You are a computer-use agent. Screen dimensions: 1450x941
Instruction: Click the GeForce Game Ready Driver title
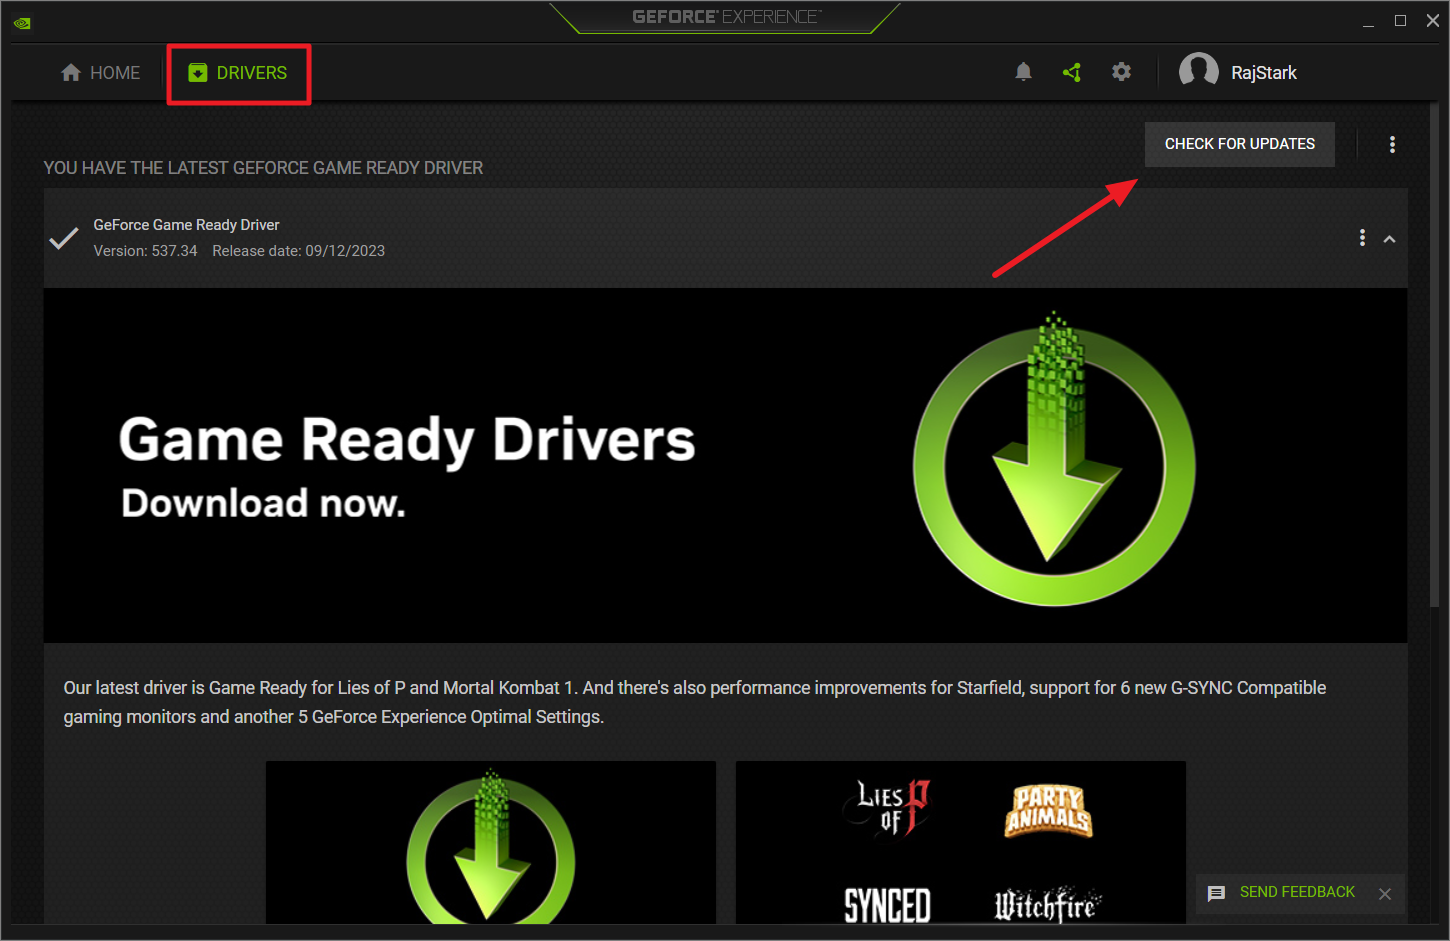click(186, 225)
